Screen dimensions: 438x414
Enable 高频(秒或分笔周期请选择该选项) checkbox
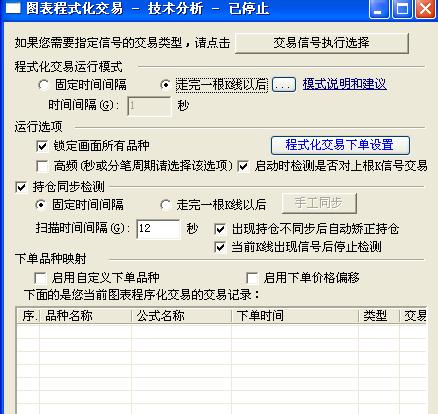click(x=42, y=166)
